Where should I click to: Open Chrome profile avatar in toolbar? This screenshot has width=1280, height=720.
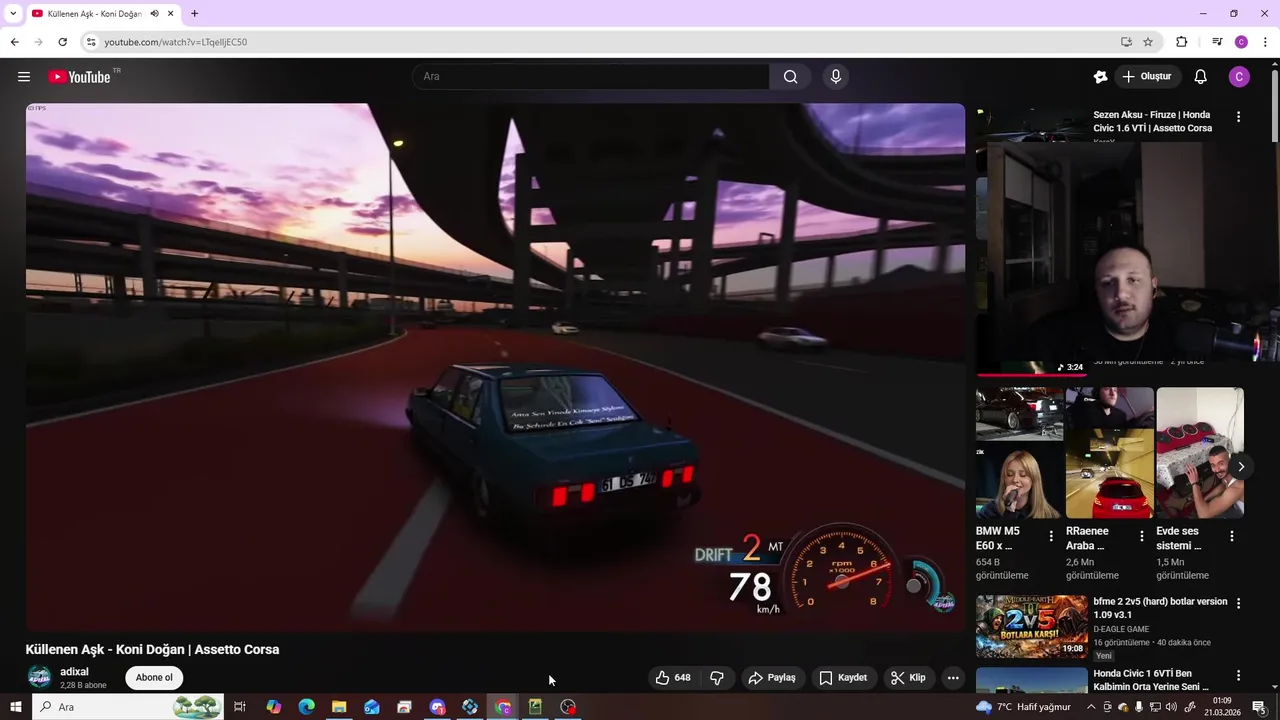tap(1241, 42)
